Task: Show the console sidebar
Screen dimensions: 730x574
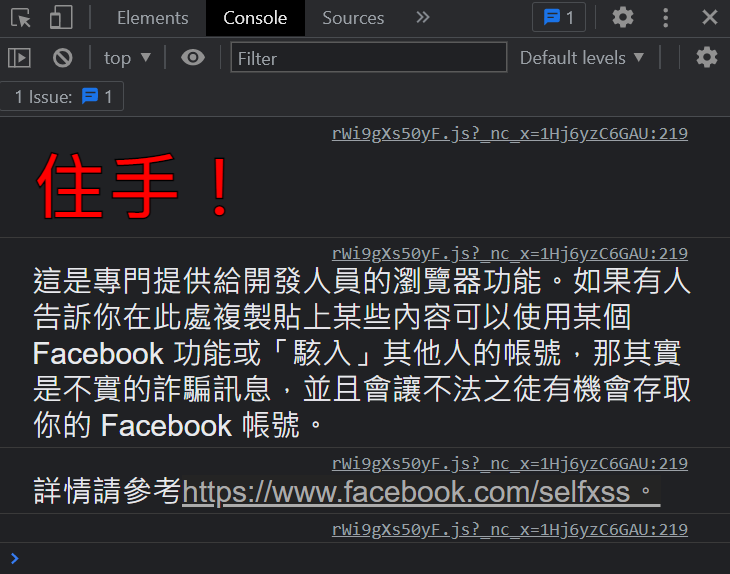Action: [x=19, y=58]
